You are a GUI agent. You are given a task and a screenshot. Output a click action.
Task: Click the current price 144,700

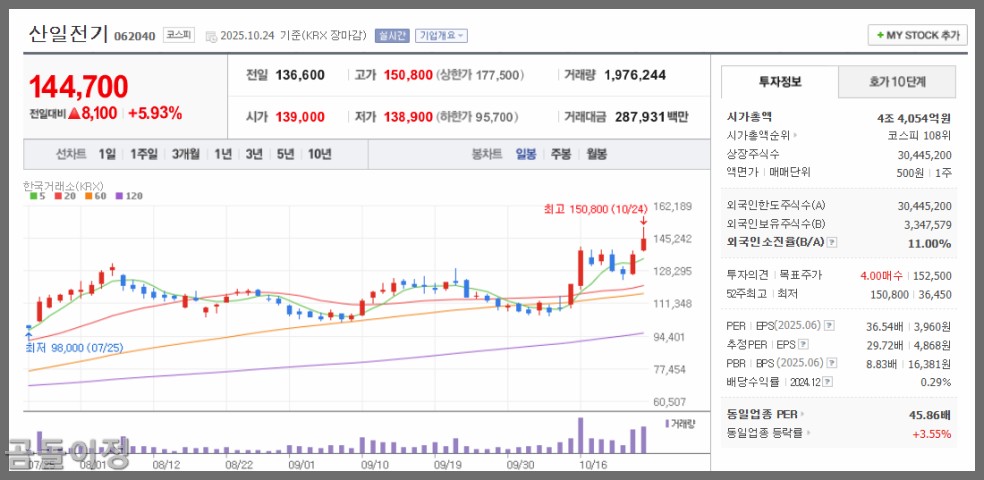(x=78, y=87)
